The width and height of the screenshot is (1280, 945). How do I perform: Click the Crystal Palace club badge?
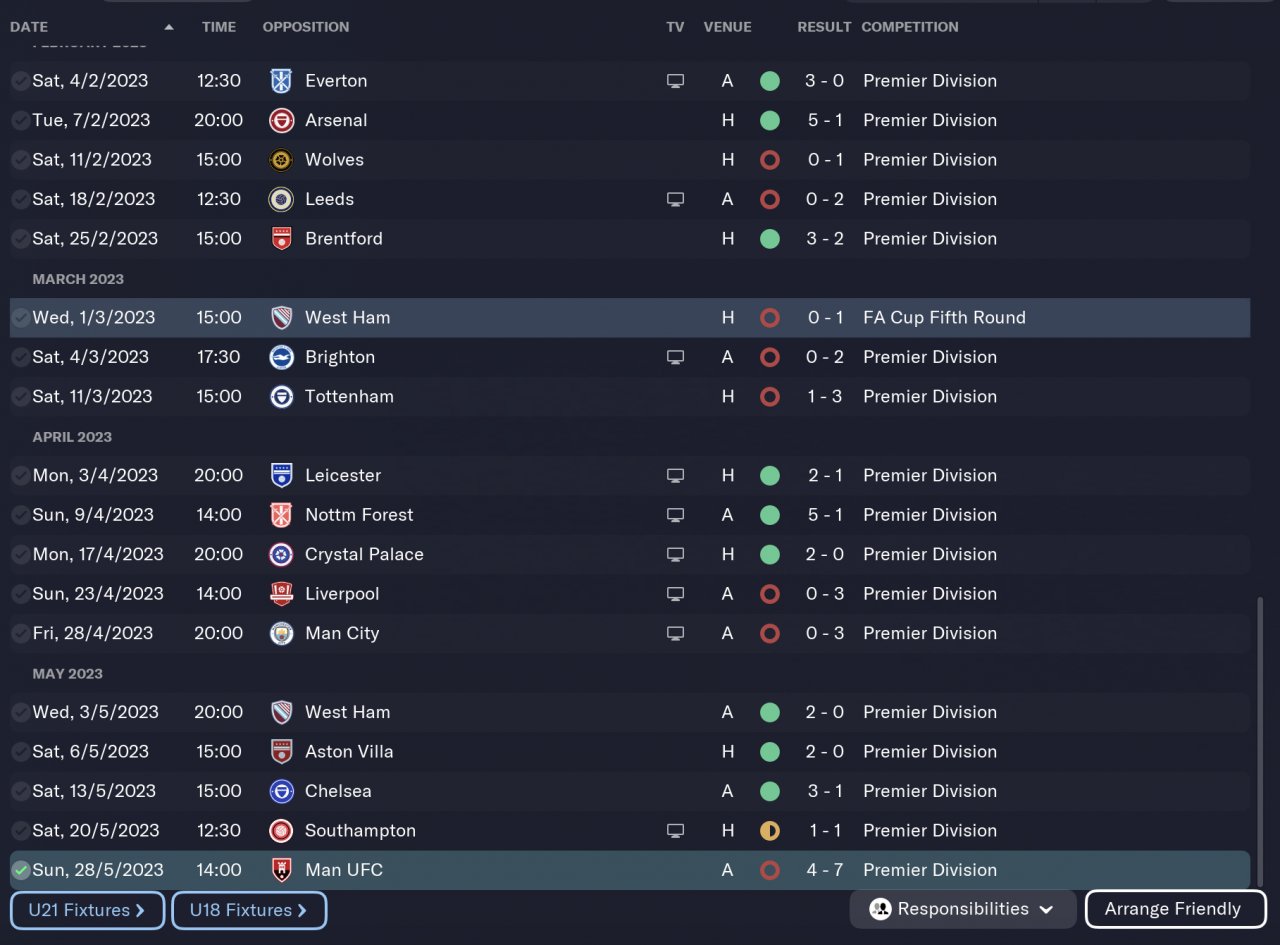(281, 555)
